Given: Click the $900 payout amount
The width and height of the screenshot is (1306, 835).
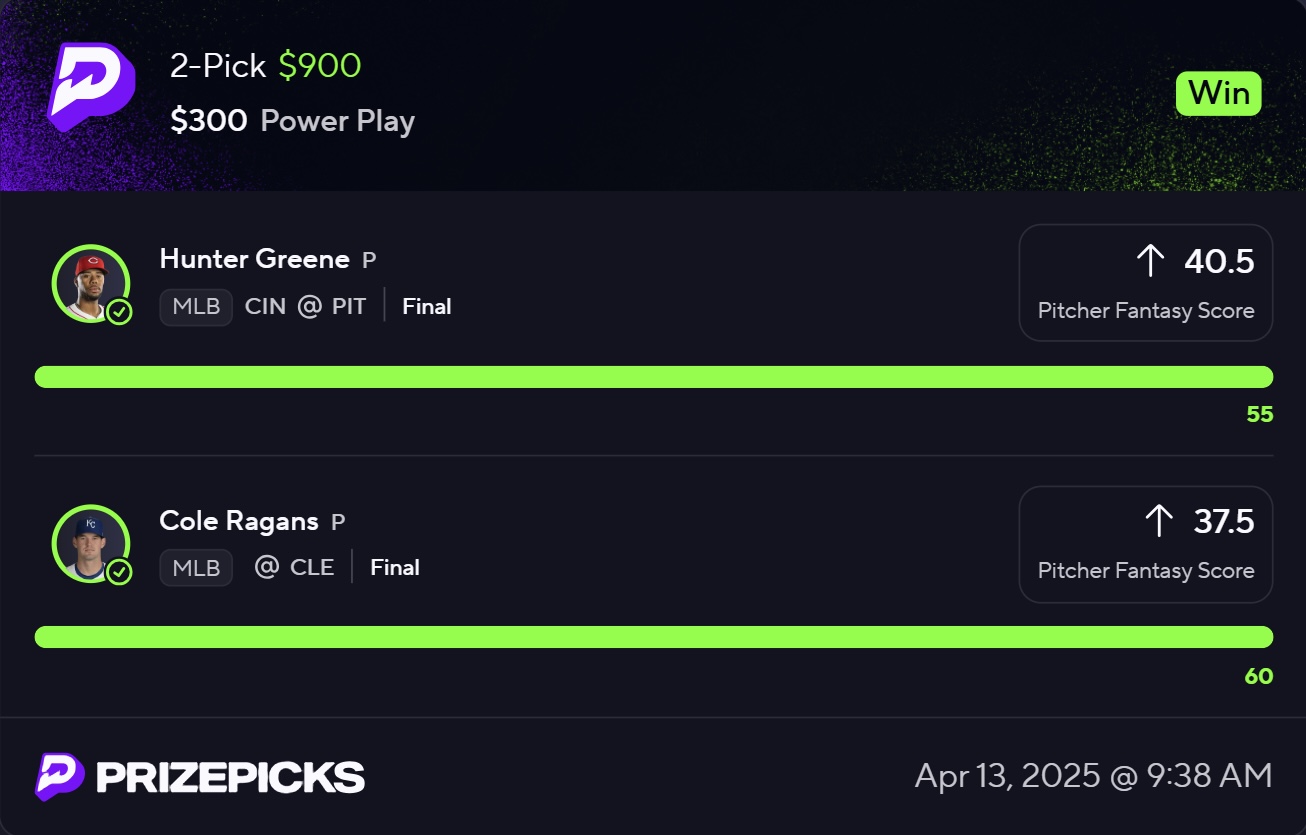Looking at the screenshot, I should click(320, 66).
